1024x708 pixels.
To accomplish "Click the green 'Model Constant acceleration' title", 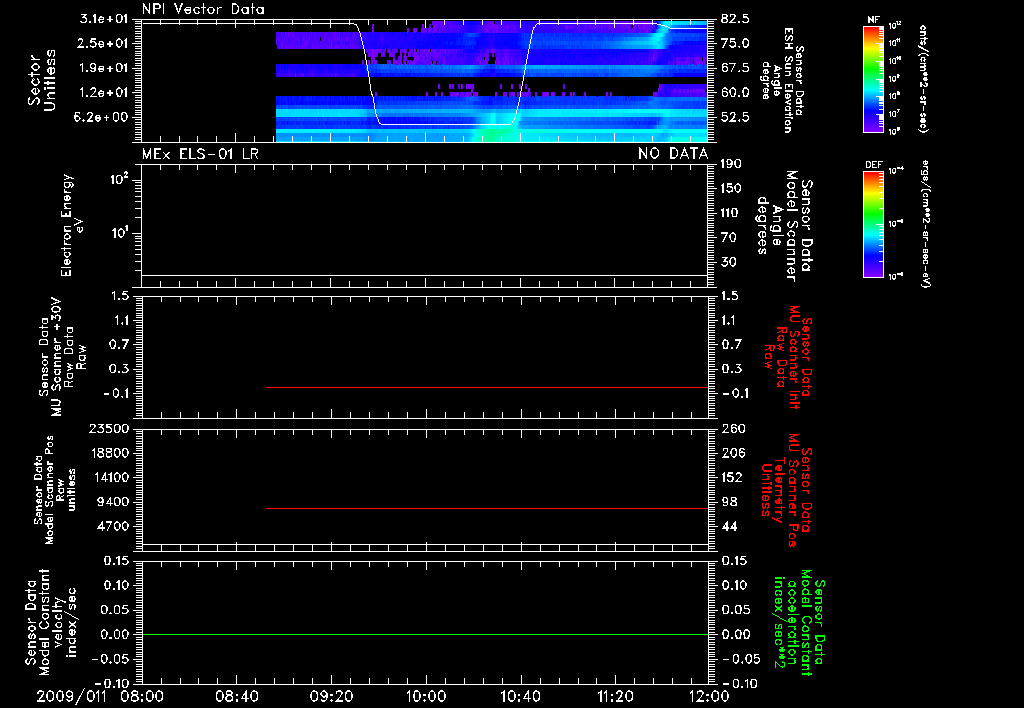I will (799, 622).
